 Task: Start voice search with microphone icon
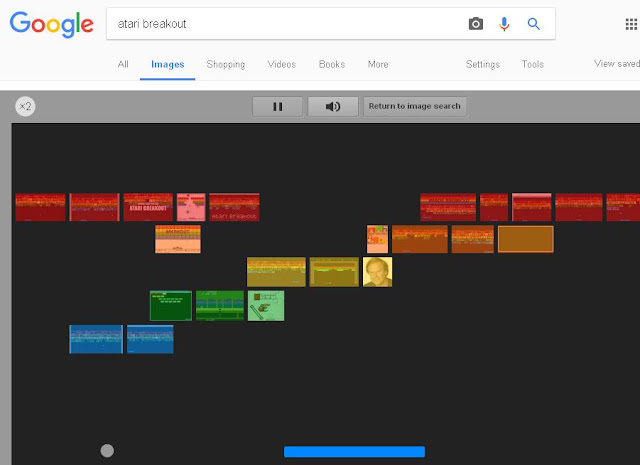pyautogui.click(x=504, y=24)
